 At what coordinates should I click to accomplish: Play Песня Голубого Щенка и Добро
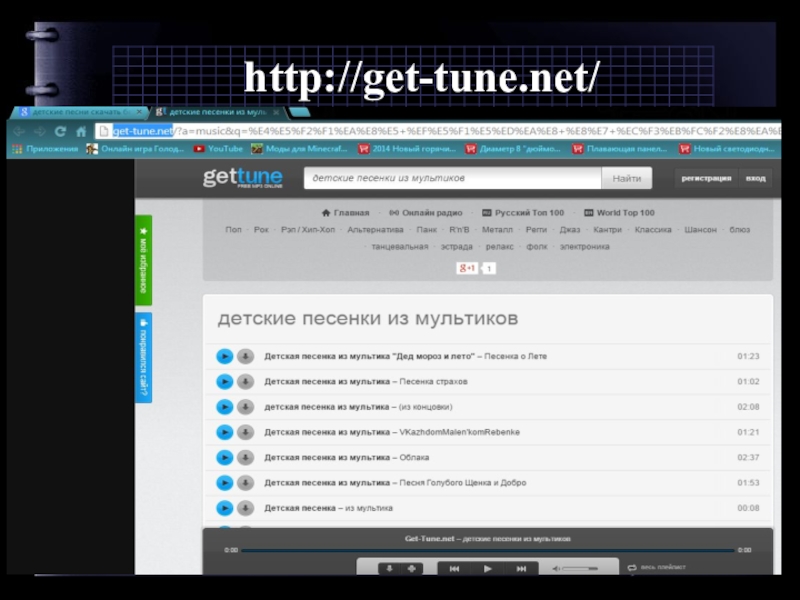(x=224, y=483)
